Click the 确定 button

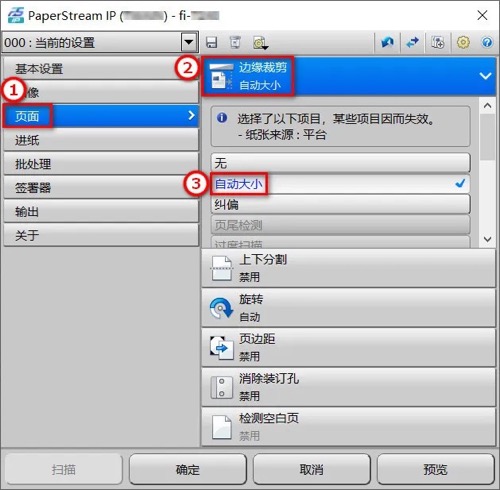[188, 470]
